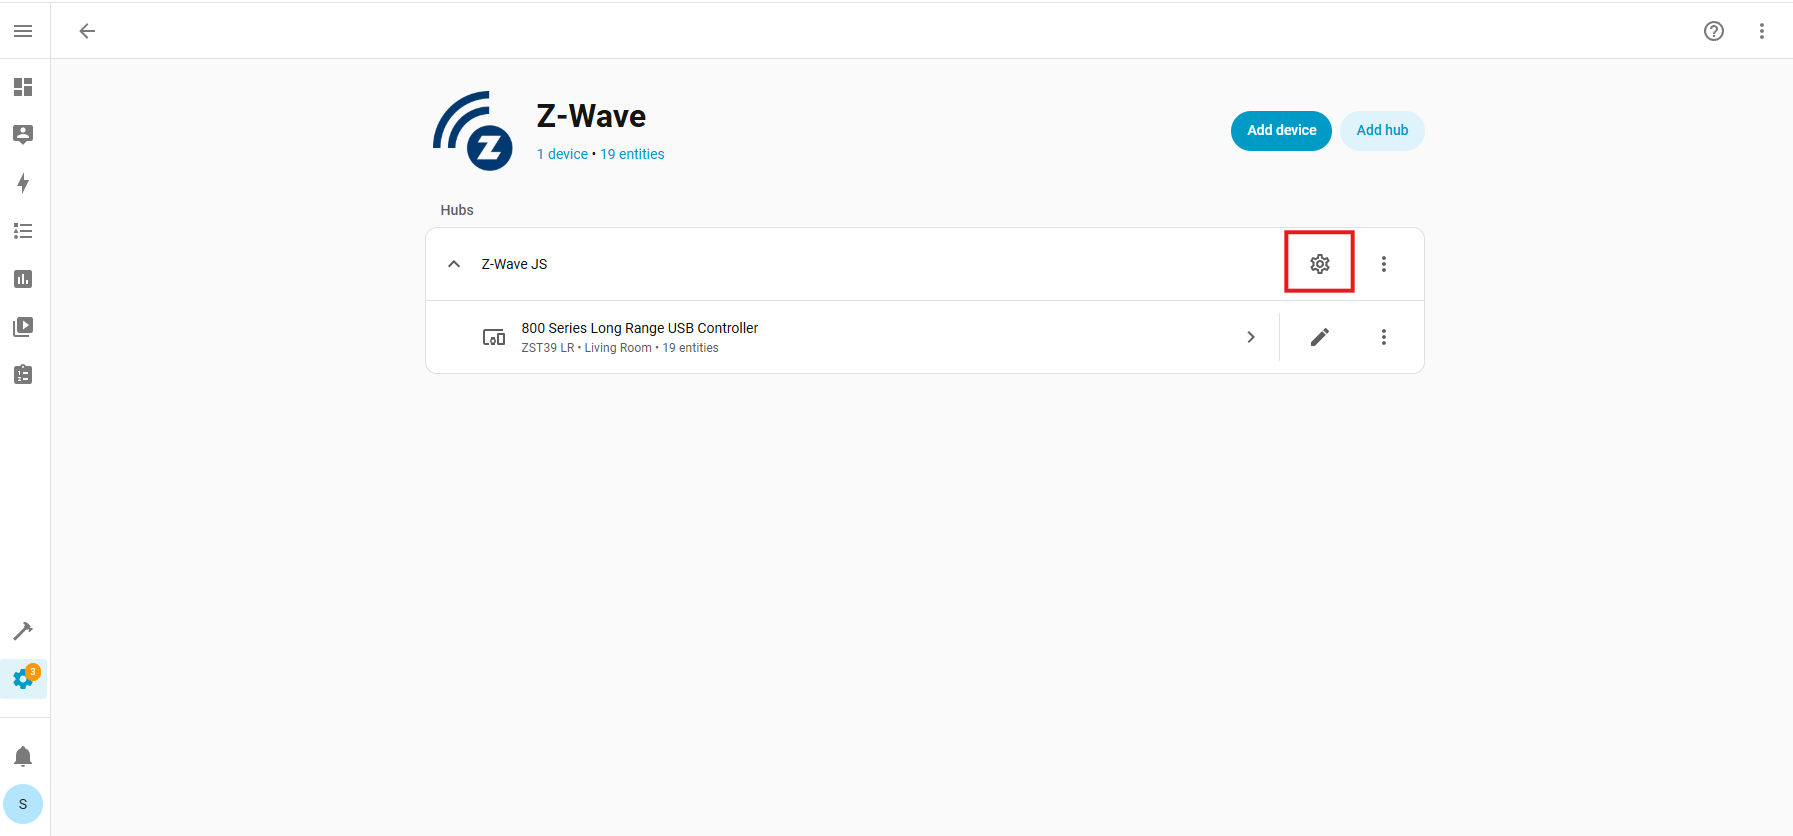Viewport: 1793px width, 836px height.
Task: Click the device icon beside 800 Series controller
Action: point(494,337)
